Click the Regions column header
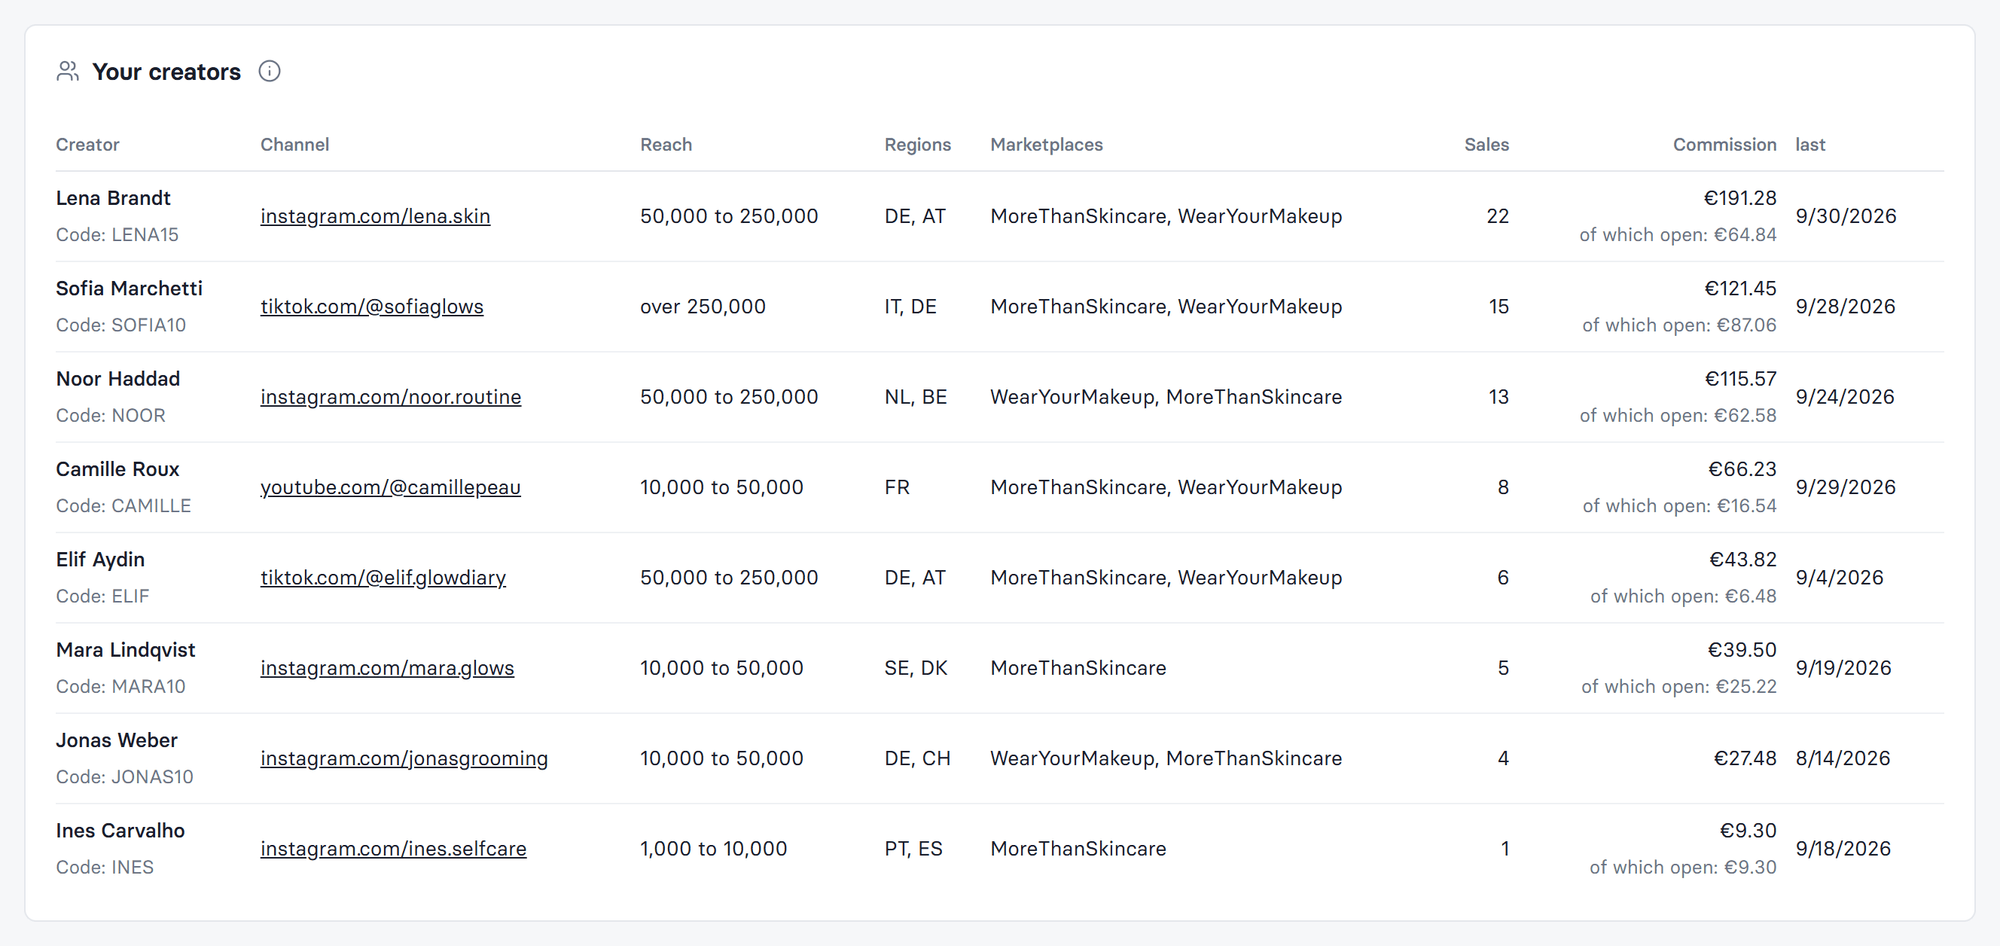The width and height of the screenshot is (2000, 946). (918, 144)
